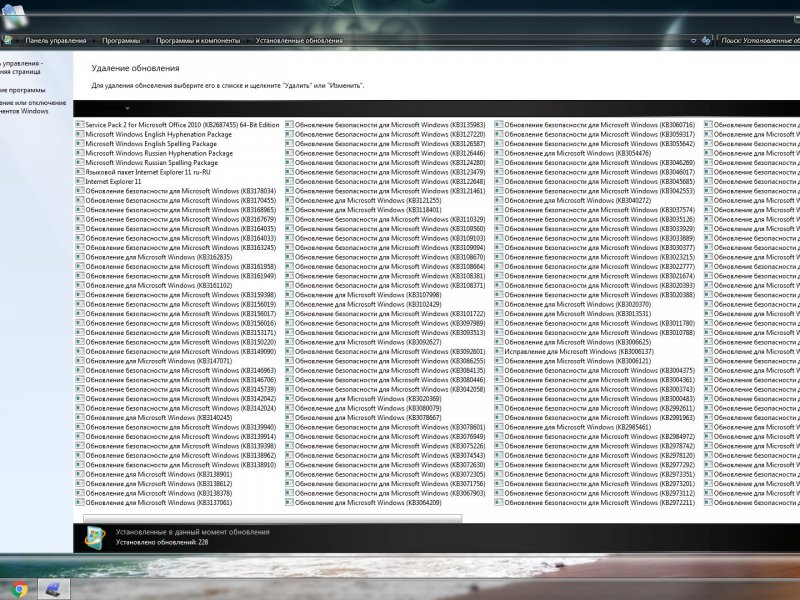This screenshot has height=600, width=800.
Task: Select security update KB3170455
Action: coord(181,201)
